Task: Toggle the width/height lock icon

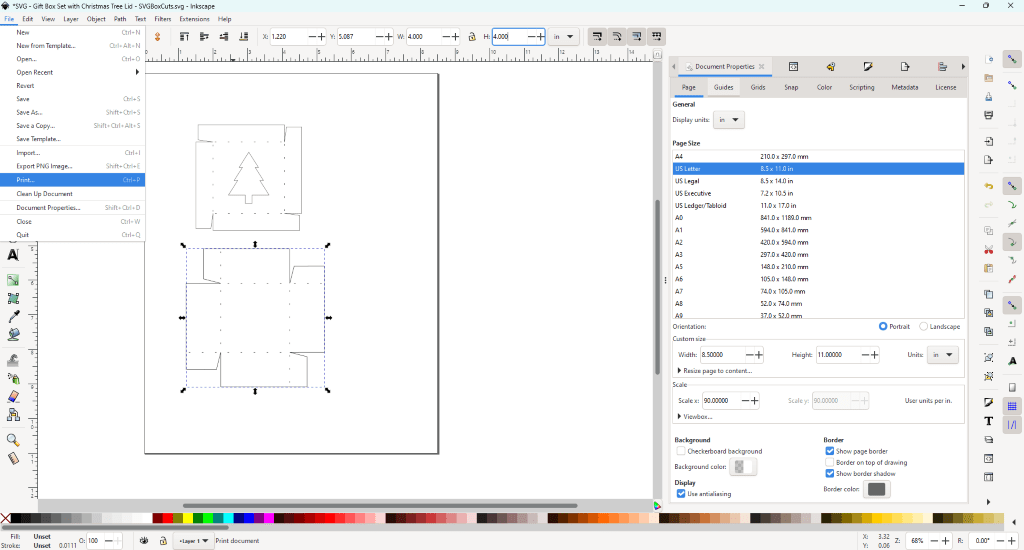Action: tap(471, 36)
